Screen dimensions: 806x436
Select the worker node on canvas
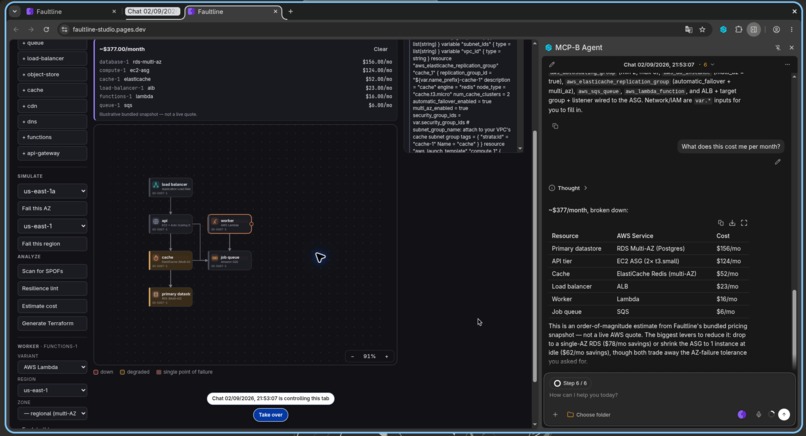click(x=229, y=224)
